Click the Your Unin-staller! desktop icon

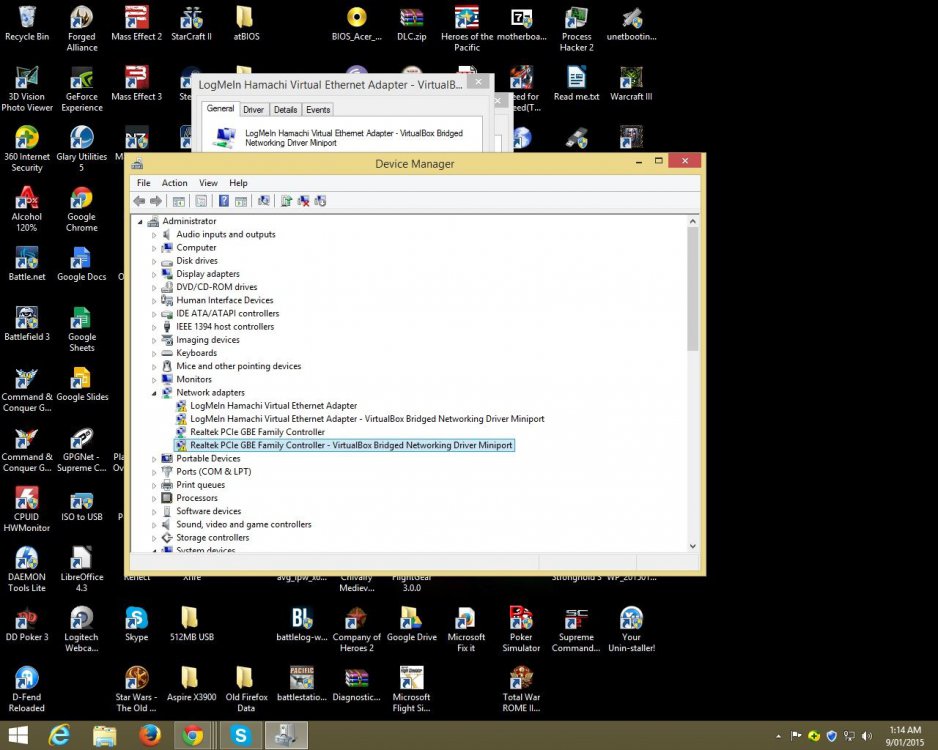pyautogui.click(x=631, y=629)
